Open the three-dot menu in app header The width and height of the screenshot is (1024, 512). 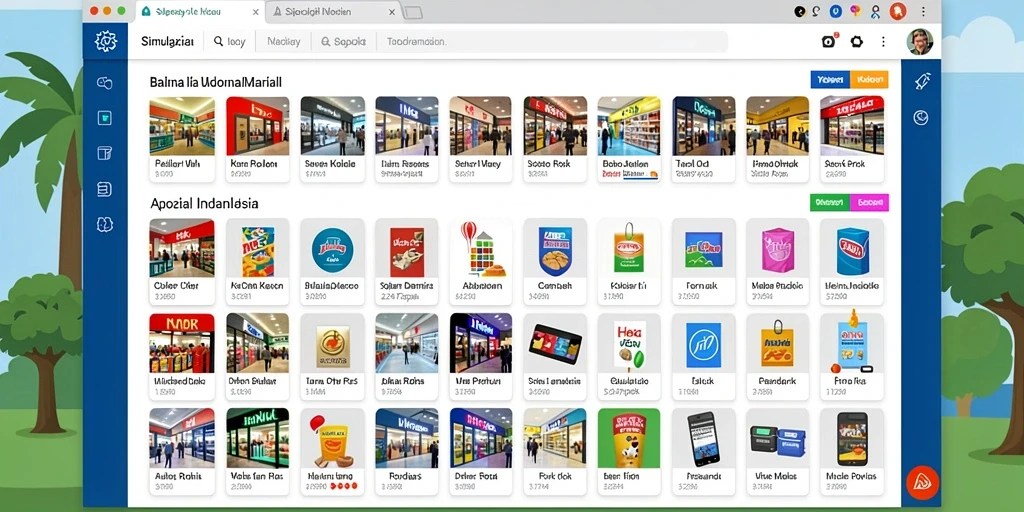click(x=884, y=42)
